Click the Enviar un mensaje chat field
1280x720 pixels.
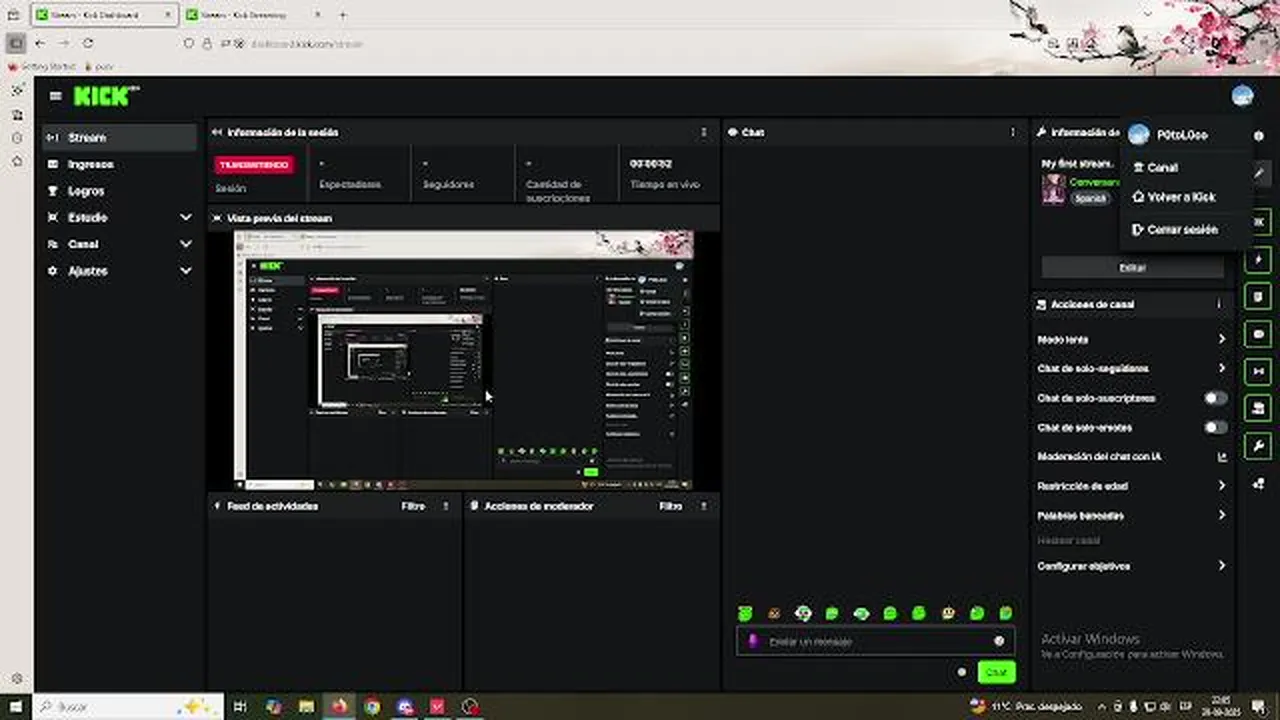coord(875,641)
